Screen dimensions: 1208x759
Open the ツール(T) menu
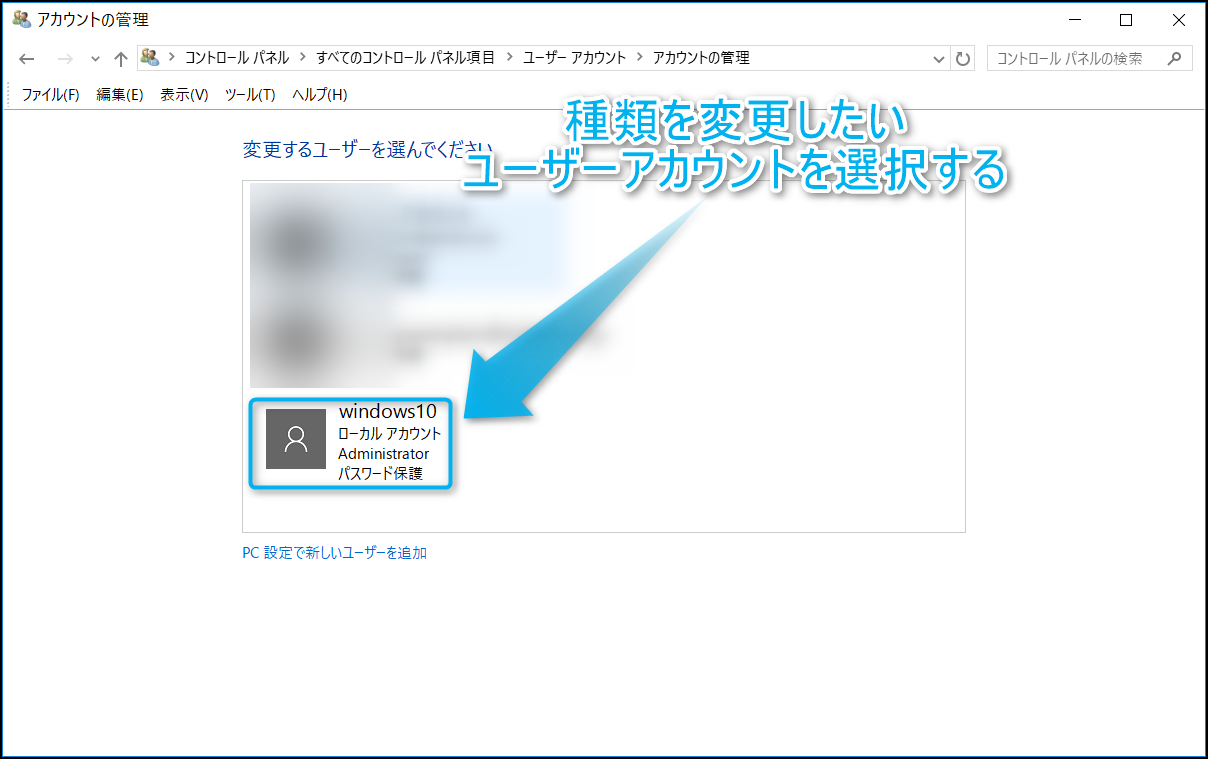(x=250, y=95)
